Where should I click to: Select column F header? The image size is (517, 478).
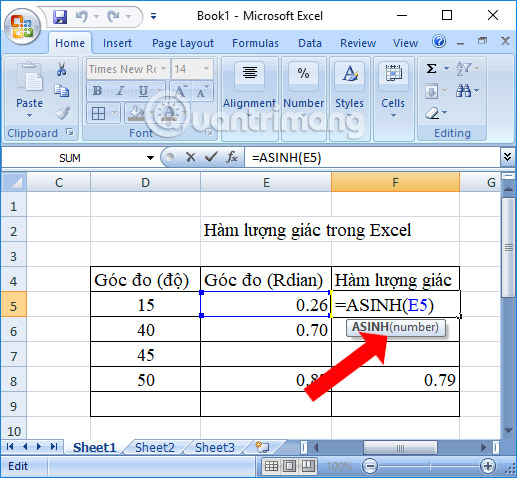(x=395, y=182)
